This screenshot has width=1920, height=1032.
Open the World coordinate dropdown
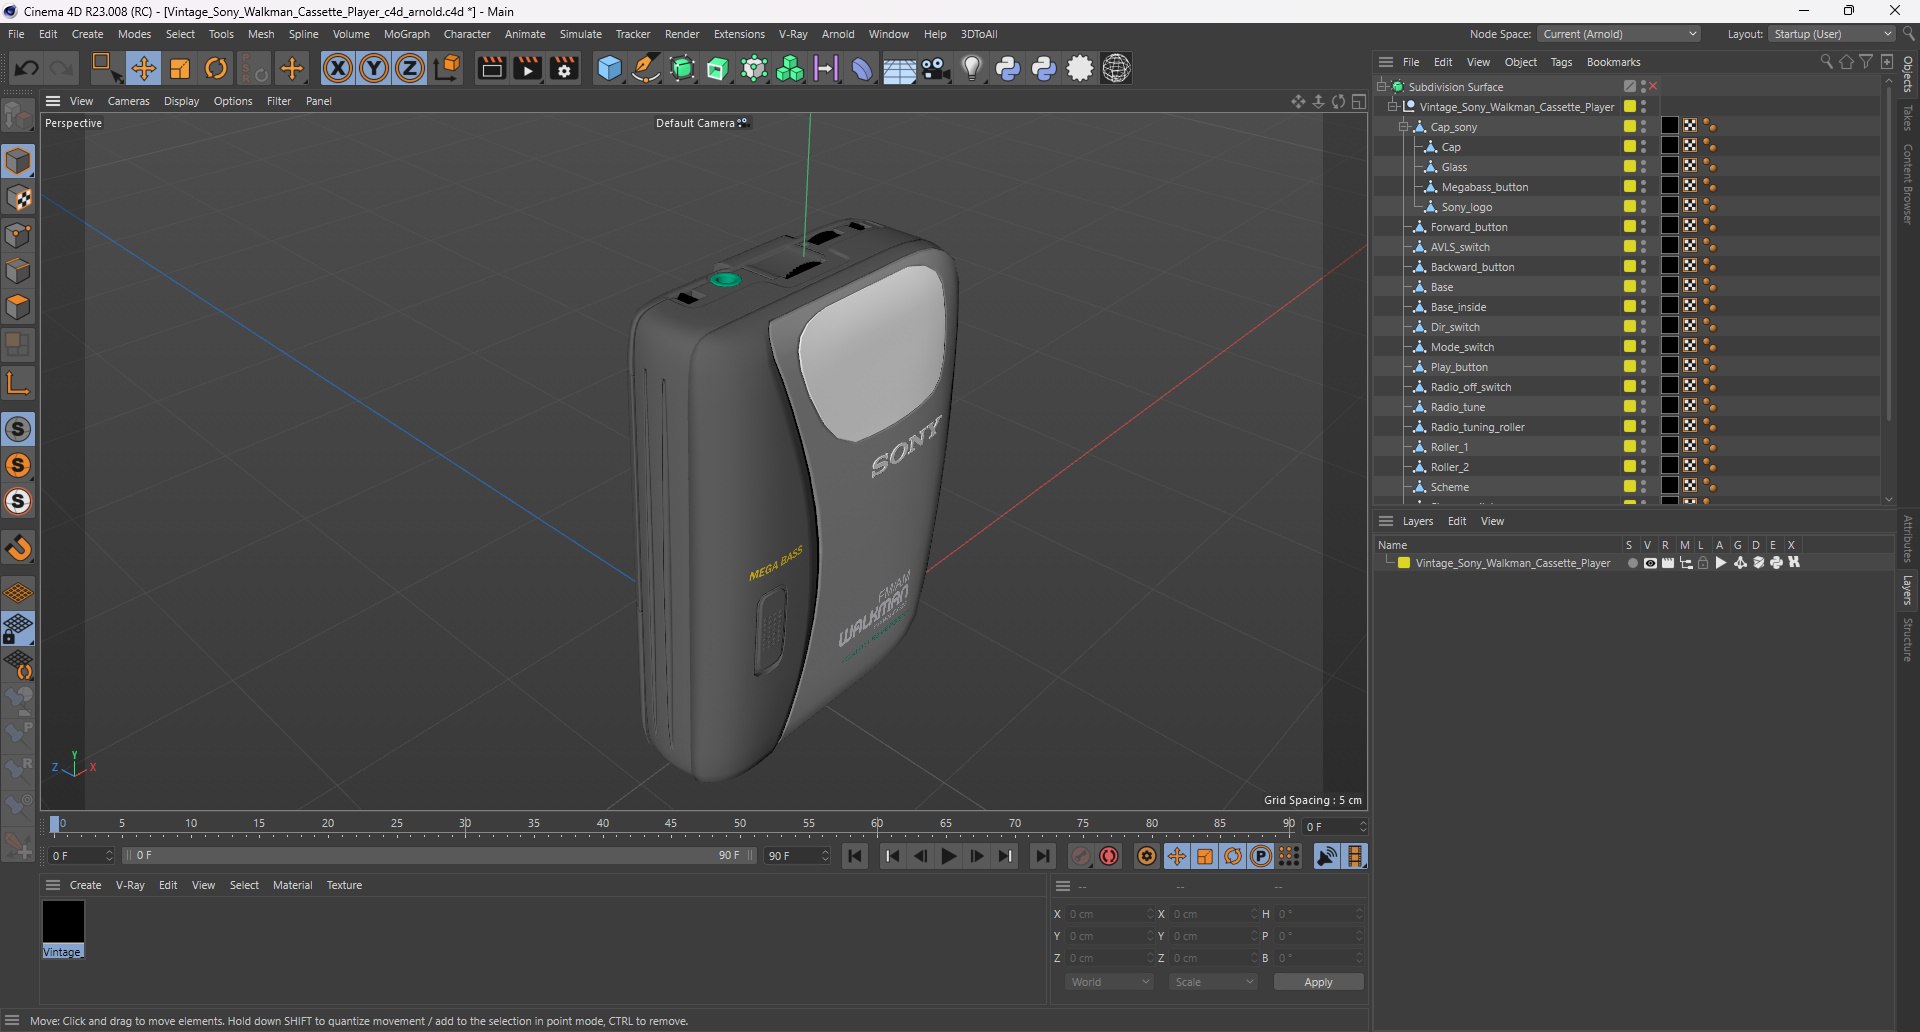click(x=1109, y=982)
